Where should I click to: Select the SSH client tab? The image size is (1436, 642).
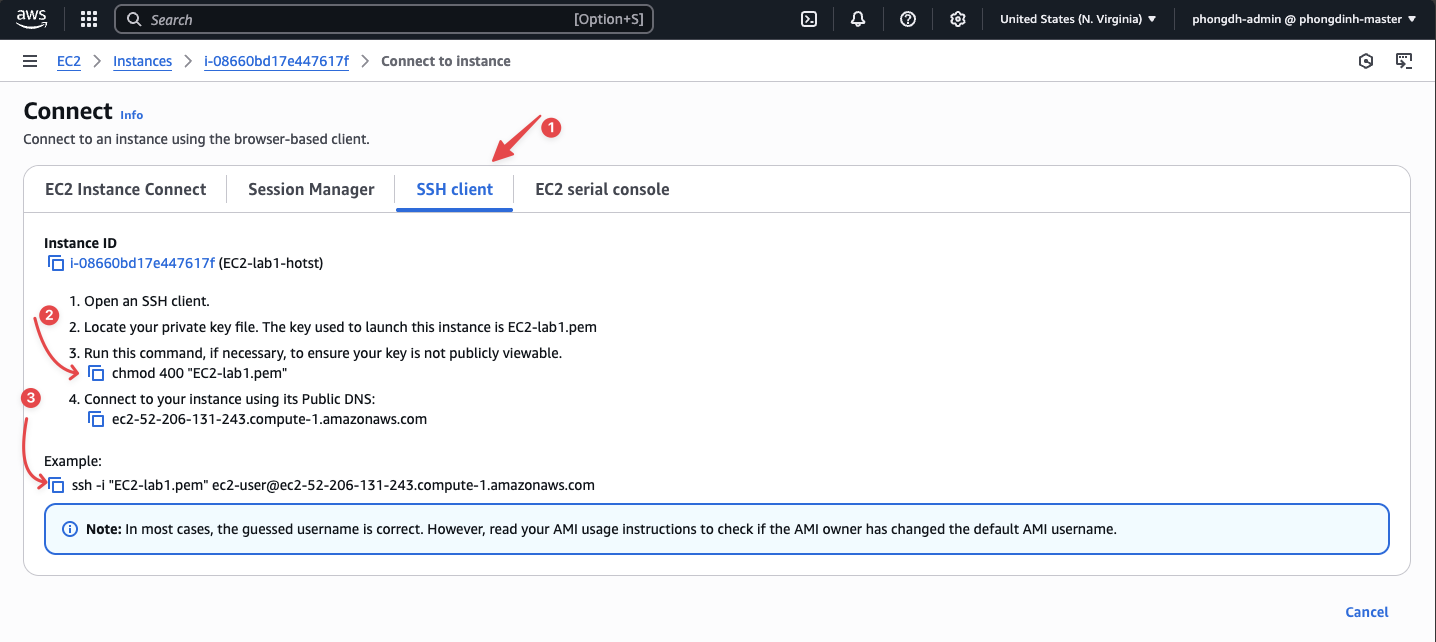(x=455, y=189)
